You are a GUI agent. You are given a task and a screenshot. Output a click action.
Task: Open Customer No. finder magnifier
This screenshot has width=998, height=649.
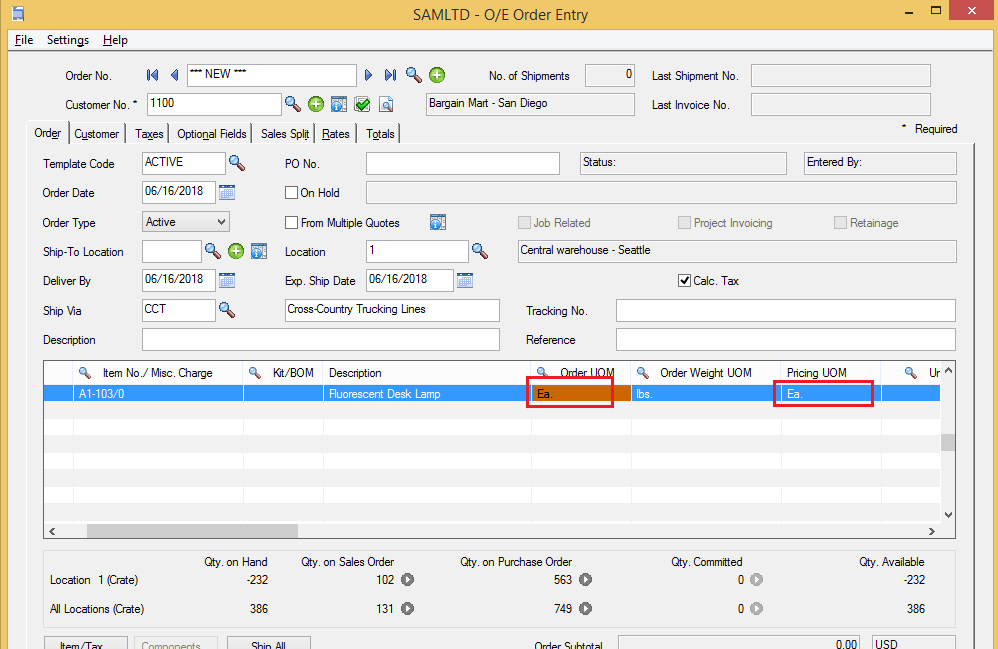point(293,104)
